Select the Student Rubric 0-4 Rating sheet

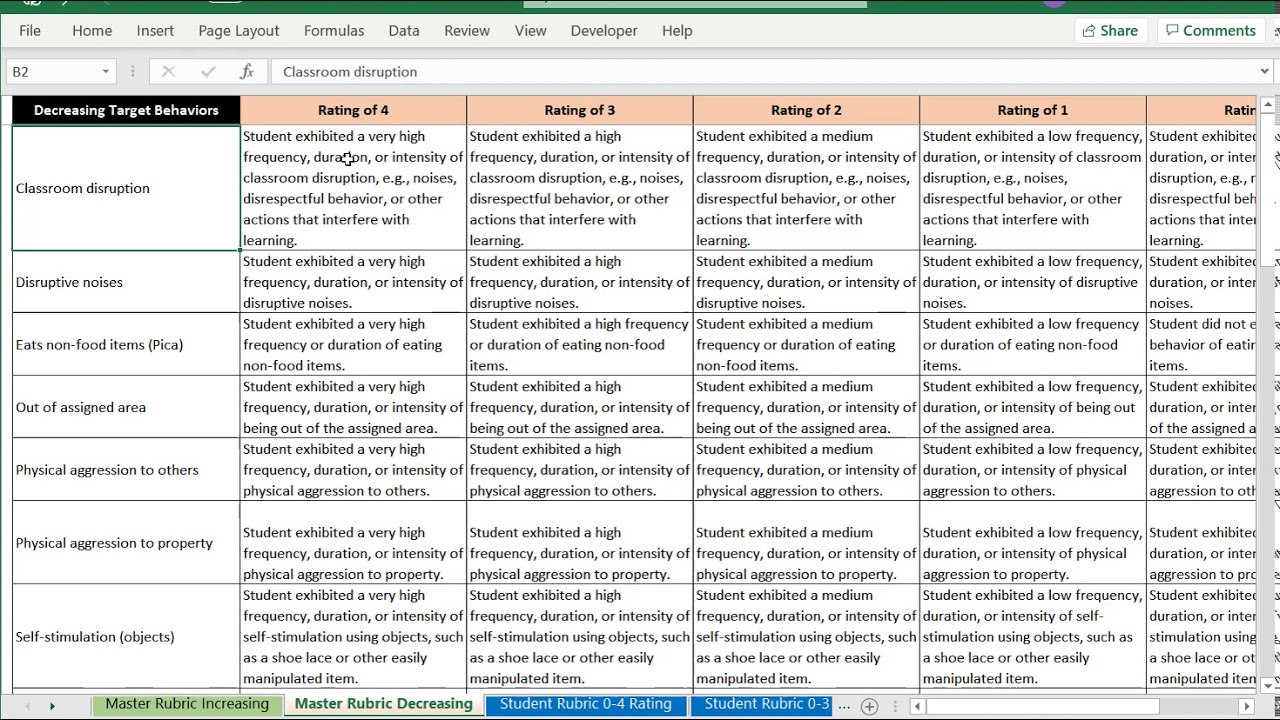click(585, 704)
